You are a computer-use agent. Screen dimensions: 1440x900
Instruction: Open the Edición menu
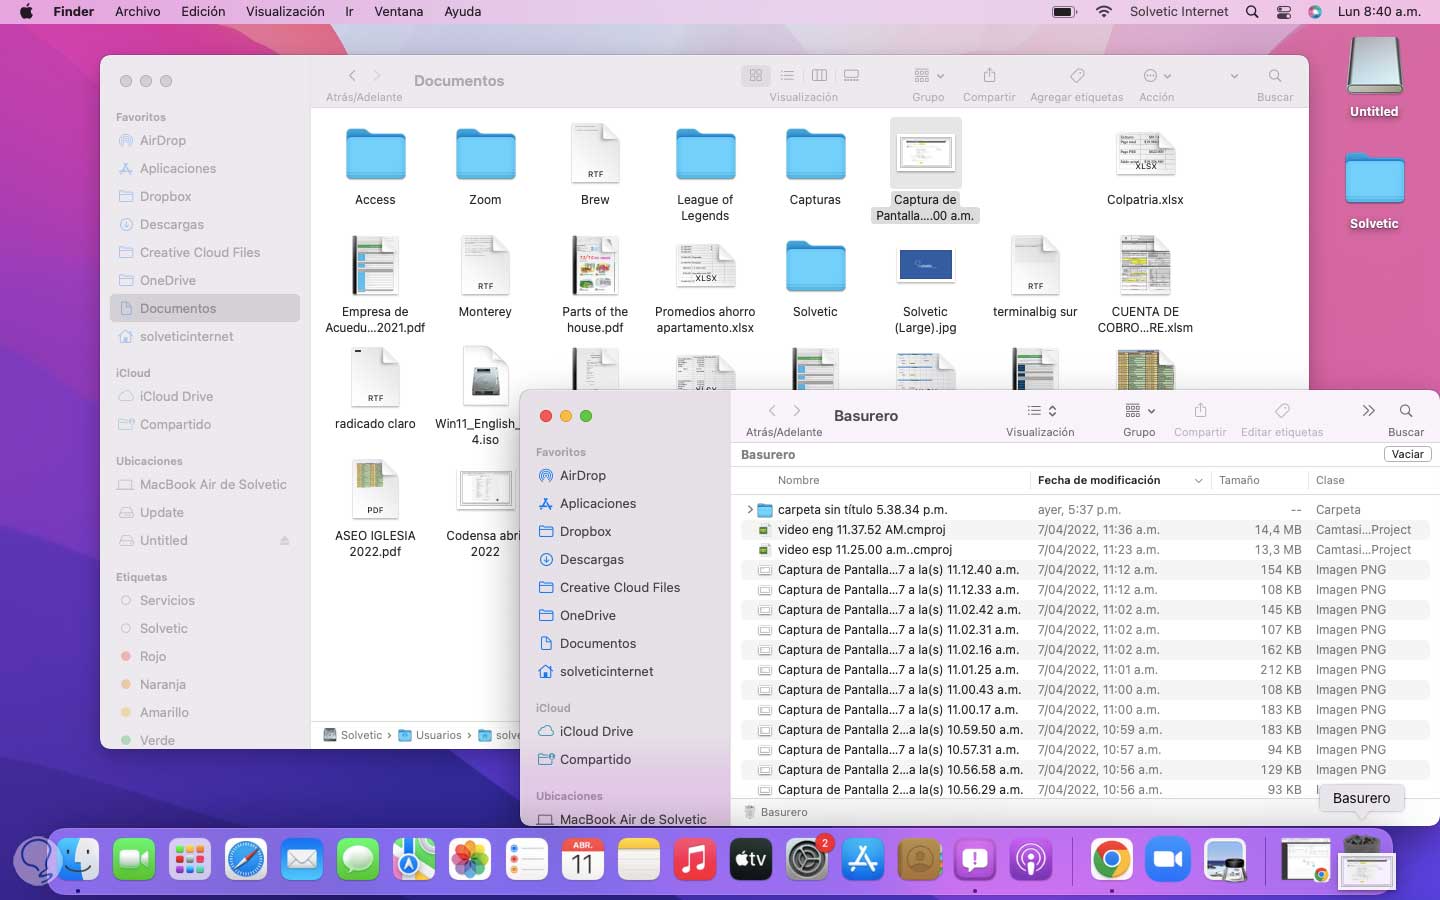pyautogui.click(x=203, y=12)
